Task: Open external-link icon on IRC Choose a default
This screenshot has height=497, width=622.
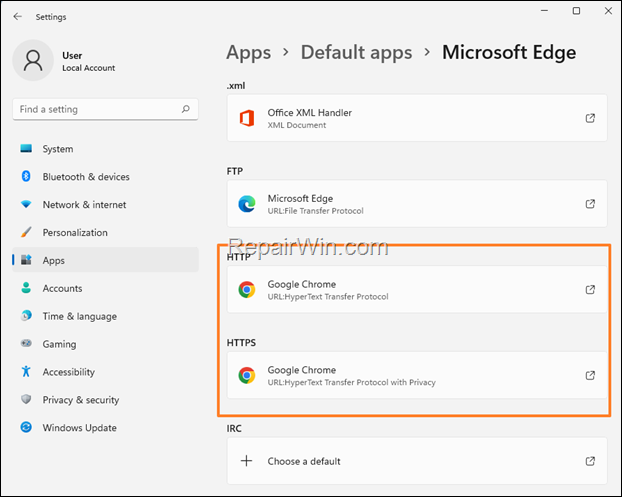Action: click(590, 461)
